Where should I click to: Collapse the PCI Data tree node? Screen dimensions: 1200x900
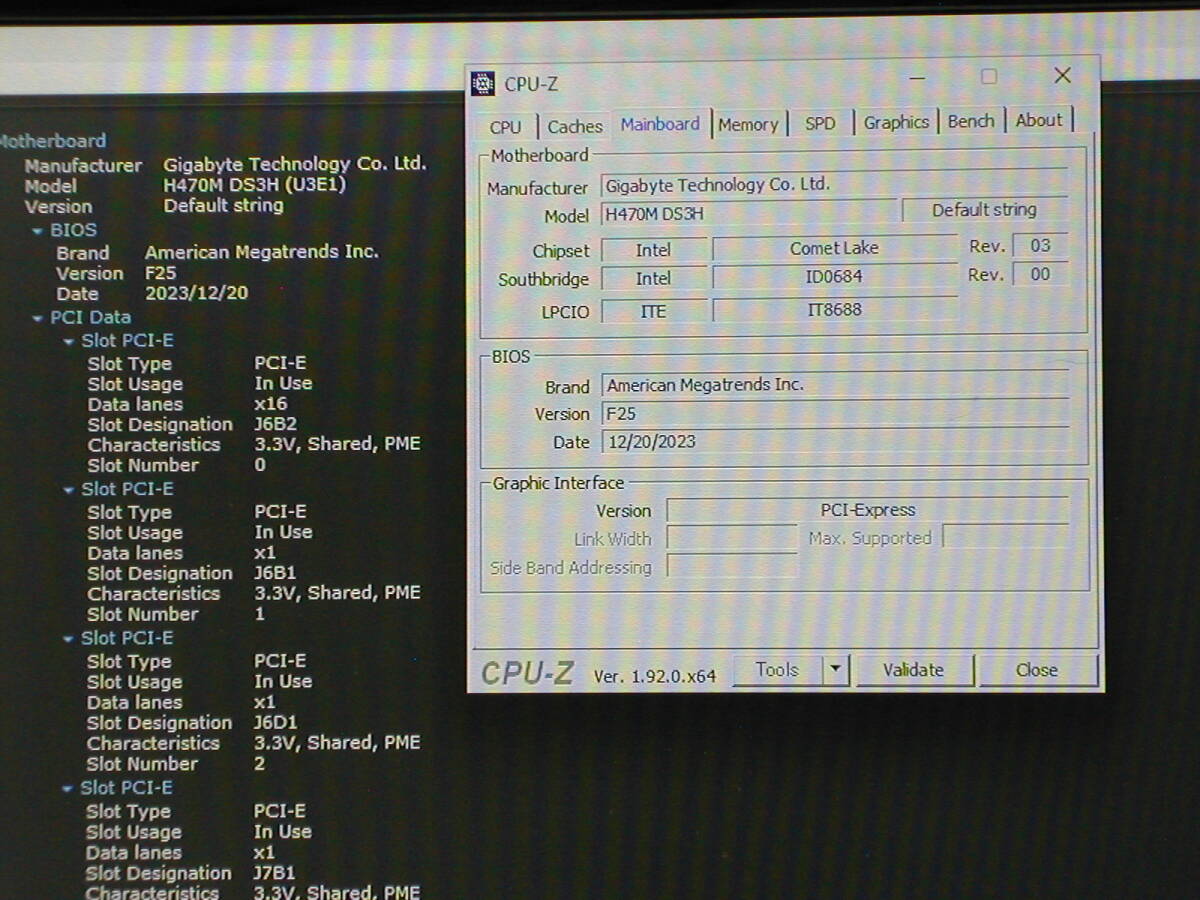point(38,318)
